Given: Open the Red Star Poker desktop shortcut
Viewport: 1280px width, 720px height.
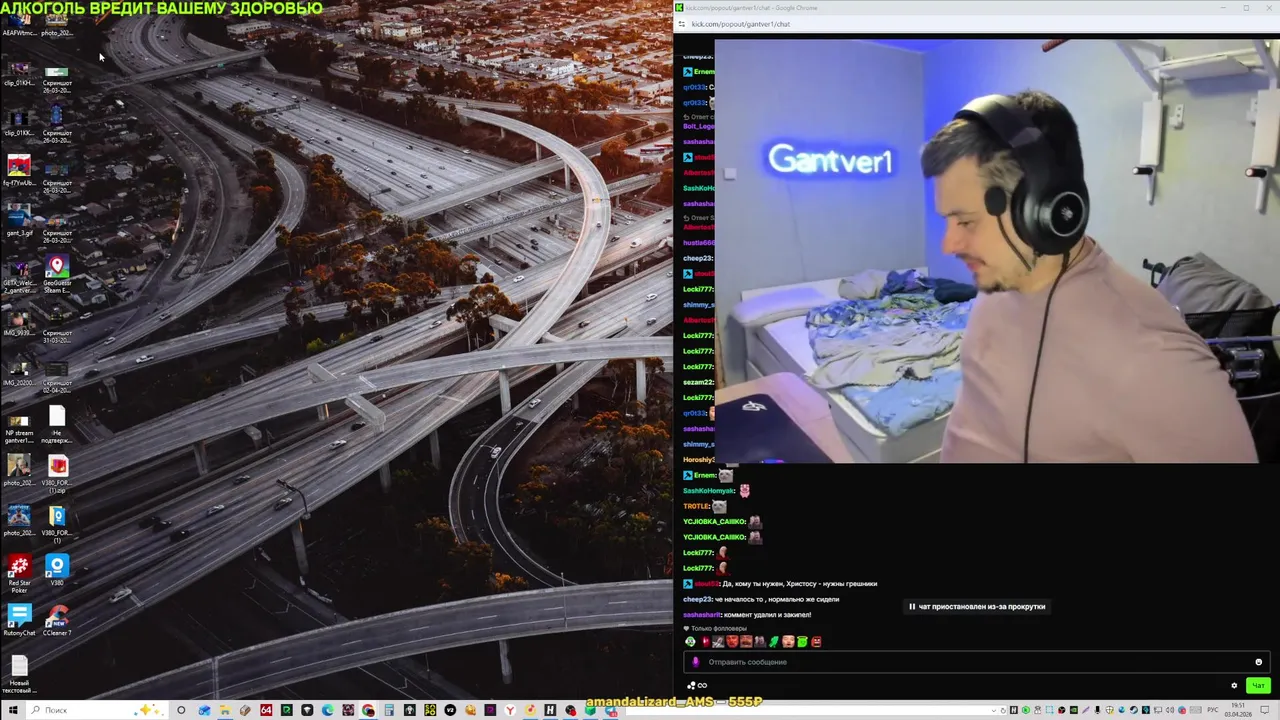Looking at the screenshot, I should [19, 574].
